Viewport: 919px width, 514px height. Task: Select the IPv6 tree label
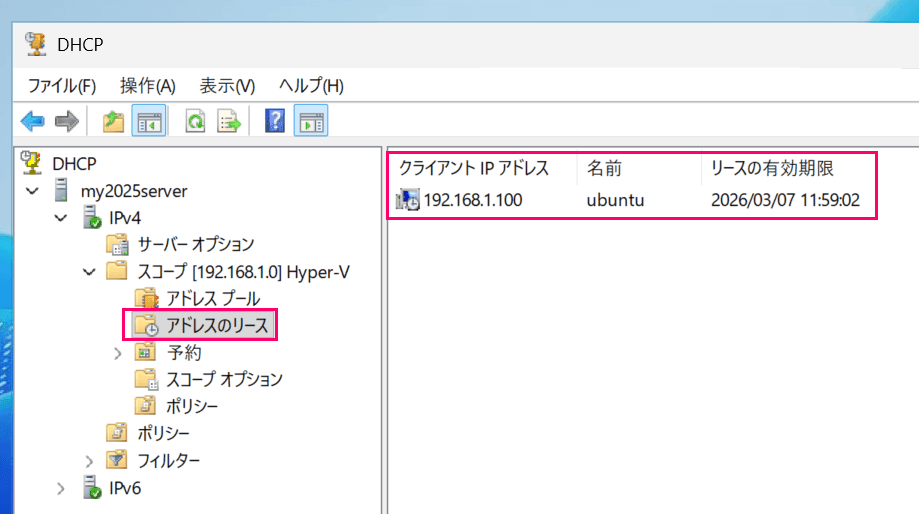pyautogui.click(x=125, y=488)
